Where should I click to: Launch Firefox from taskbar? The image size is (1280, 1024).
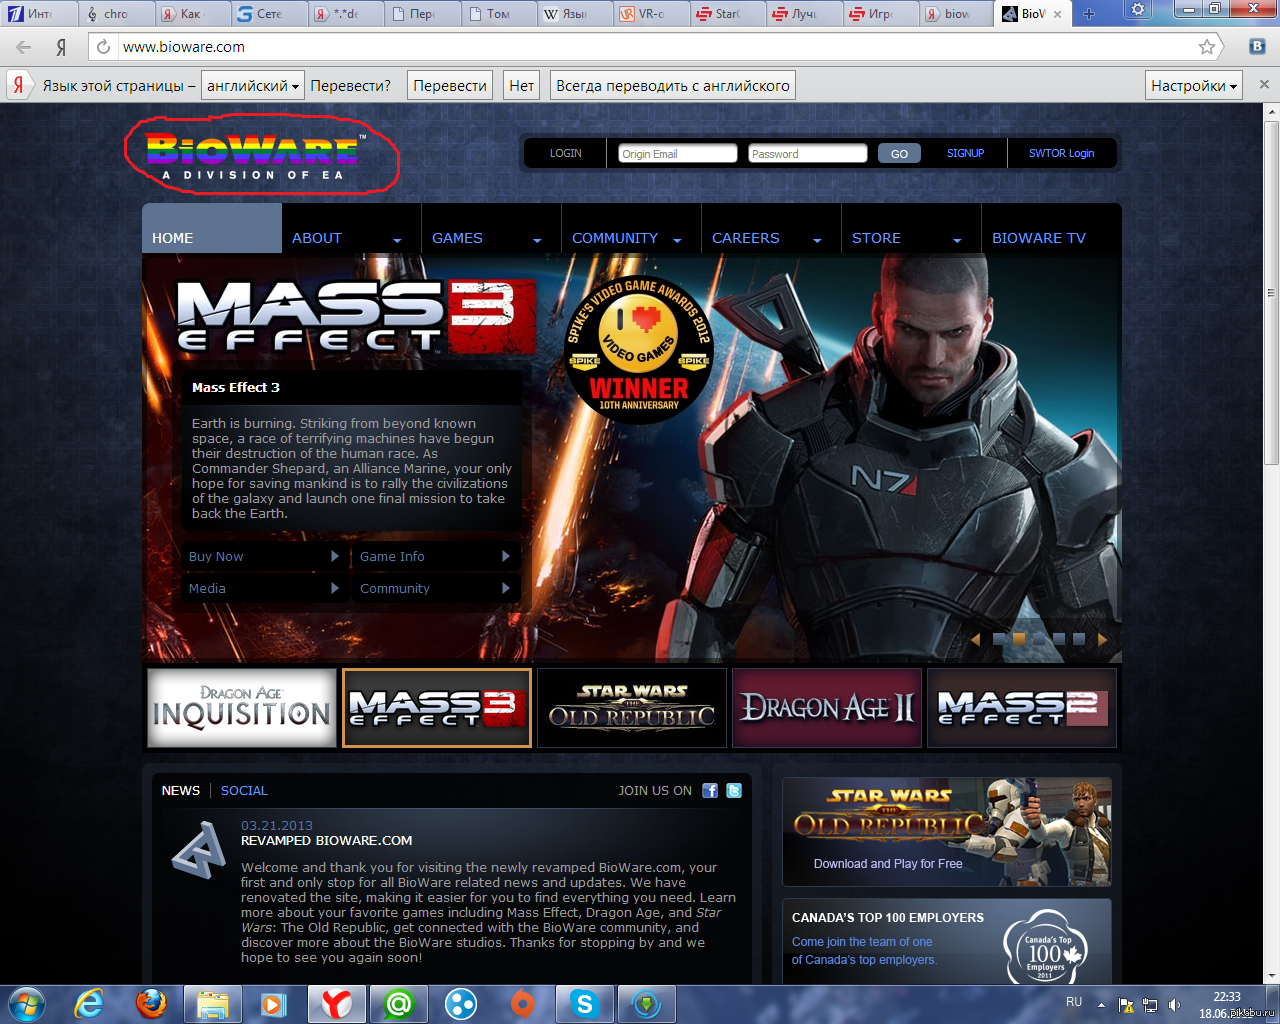(x=152, y=1004)
